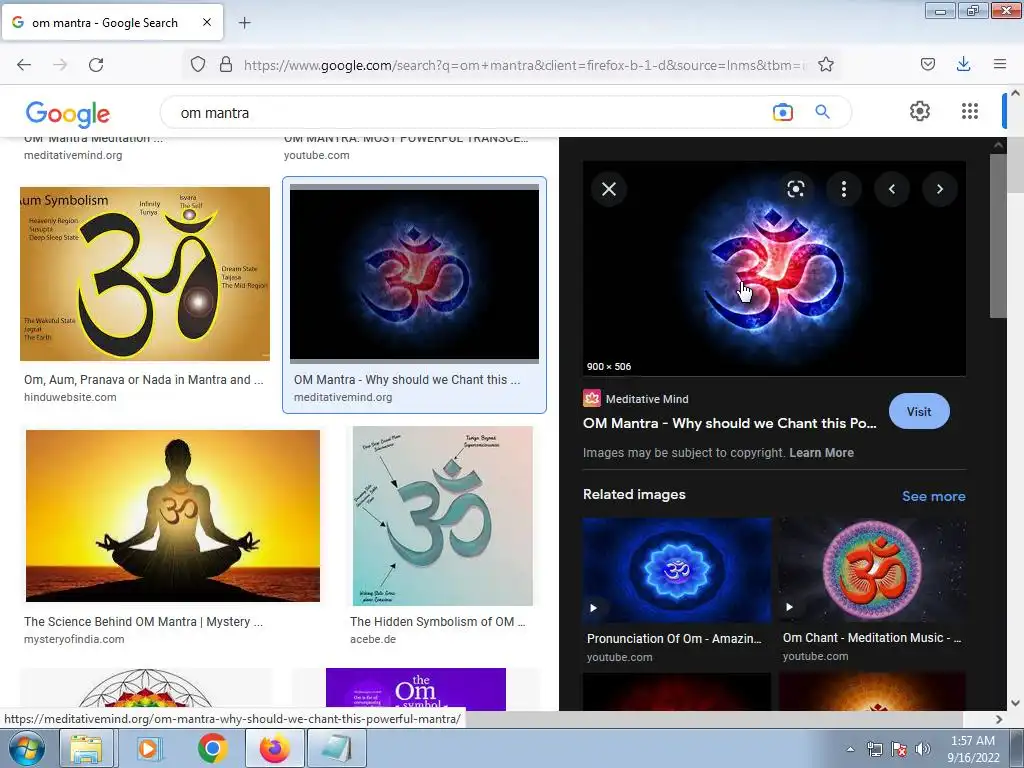Viewport: 1024px width, 768px height.
Task: Click the browser address bar URL
Action: tap(526, 65)
